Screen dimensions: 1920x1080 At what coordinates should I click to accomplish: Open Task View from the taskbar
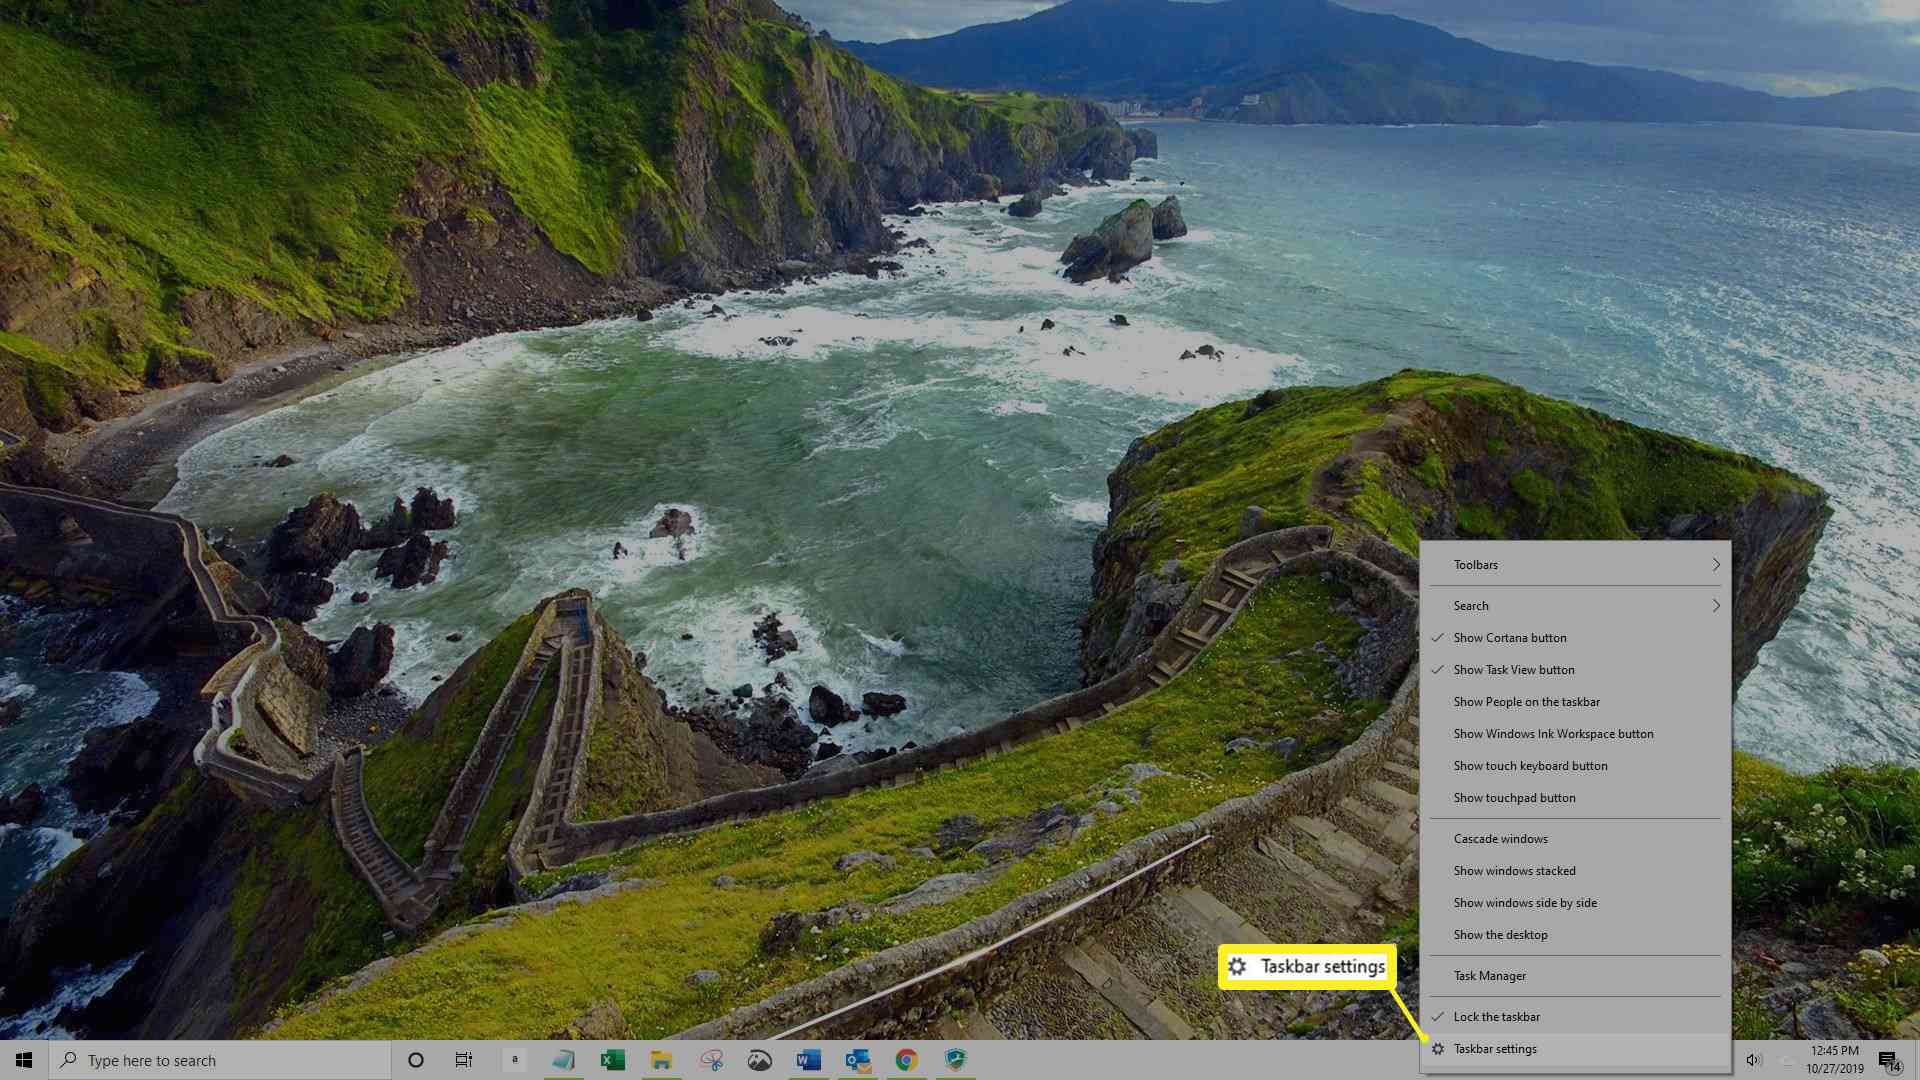[x=464, y=1060]
